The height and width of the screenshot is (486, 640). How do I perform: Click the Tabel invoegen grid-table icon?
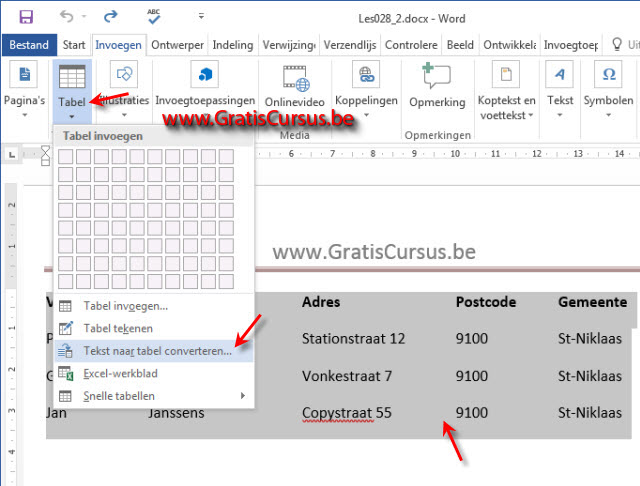click(x=65, y=306)
